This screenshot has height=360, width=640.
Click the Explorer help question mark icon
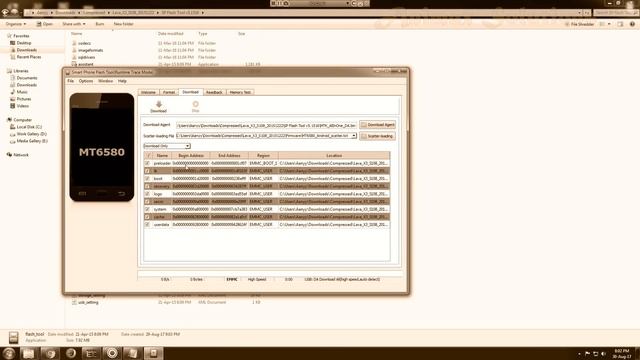(x=632, y=24)
